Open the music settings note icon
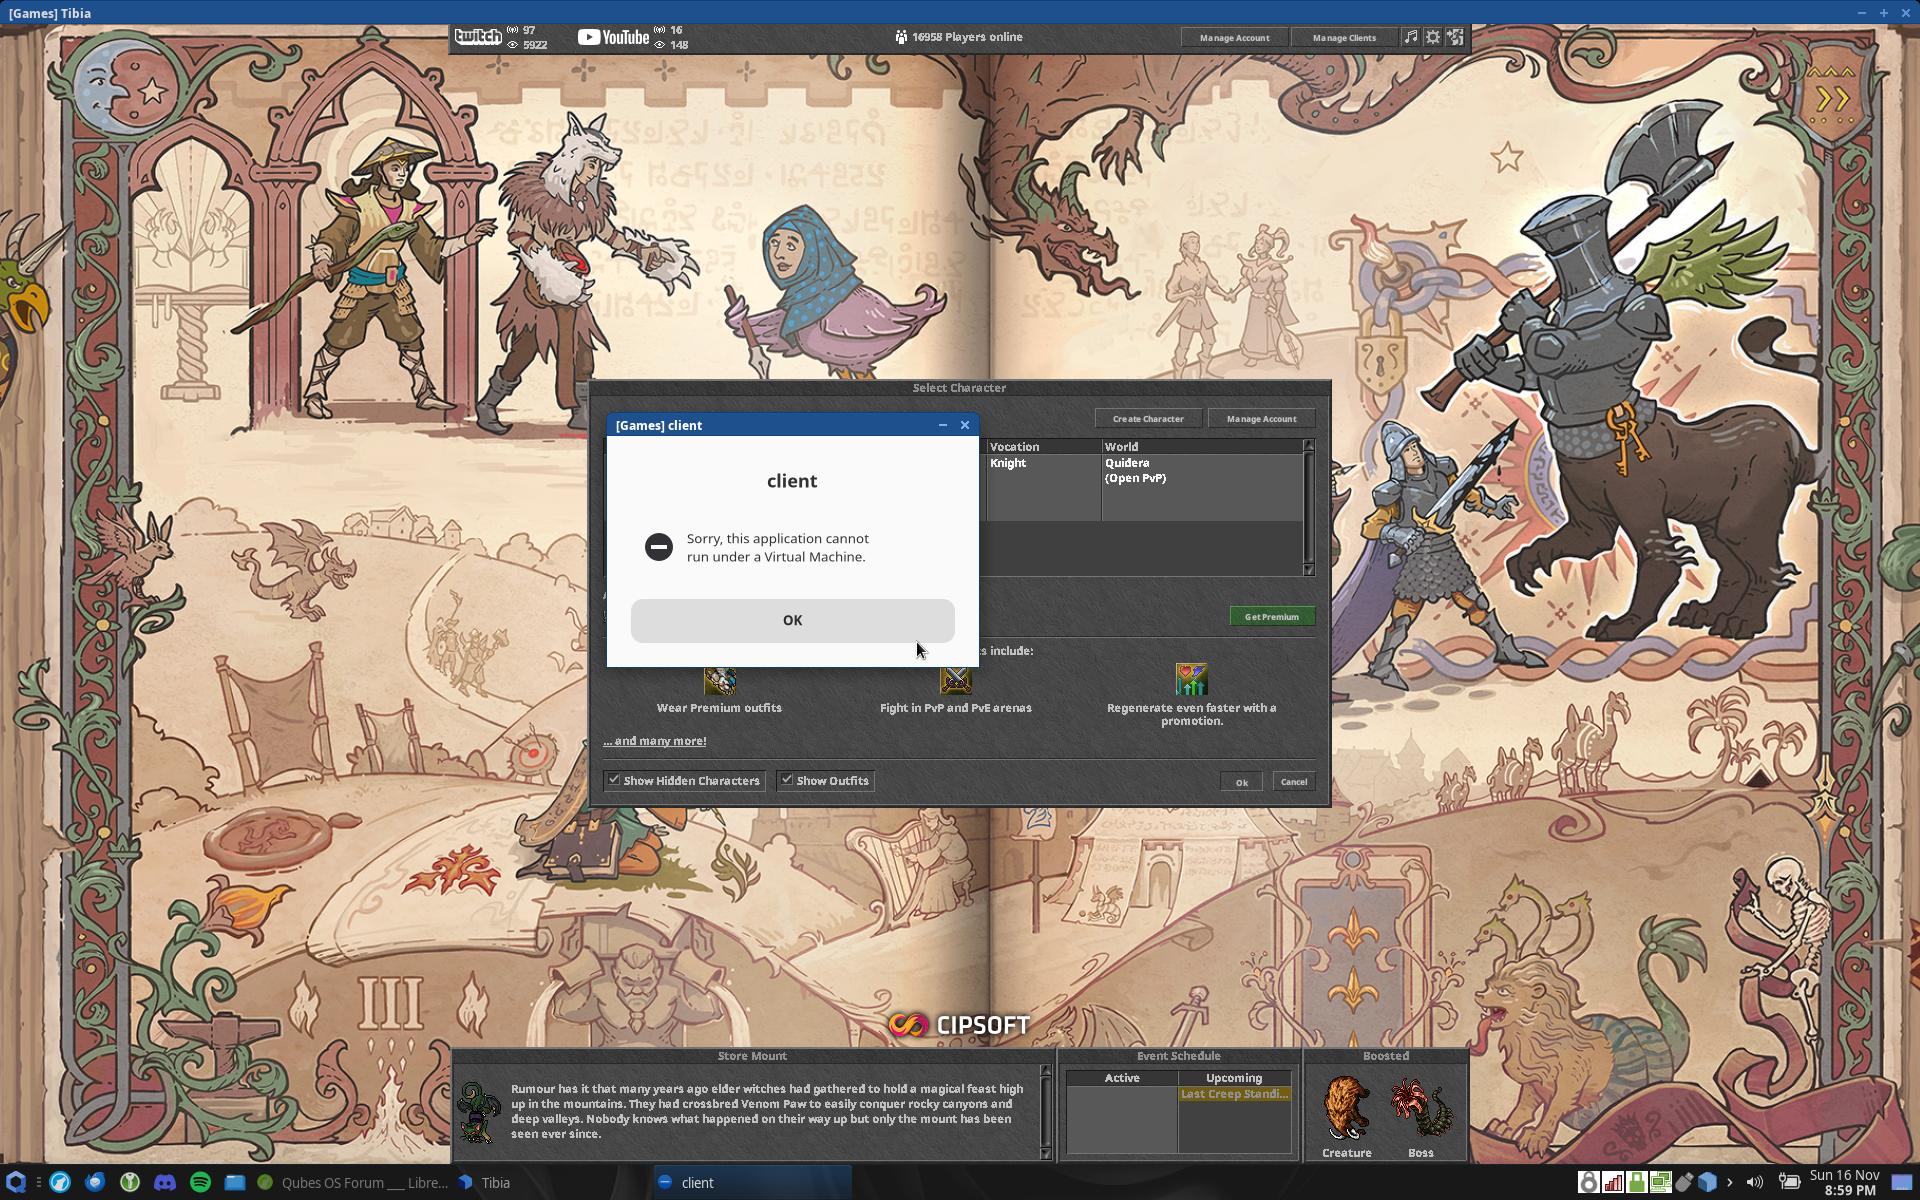The image size is (1920, 1200). tap(1410, 37)
